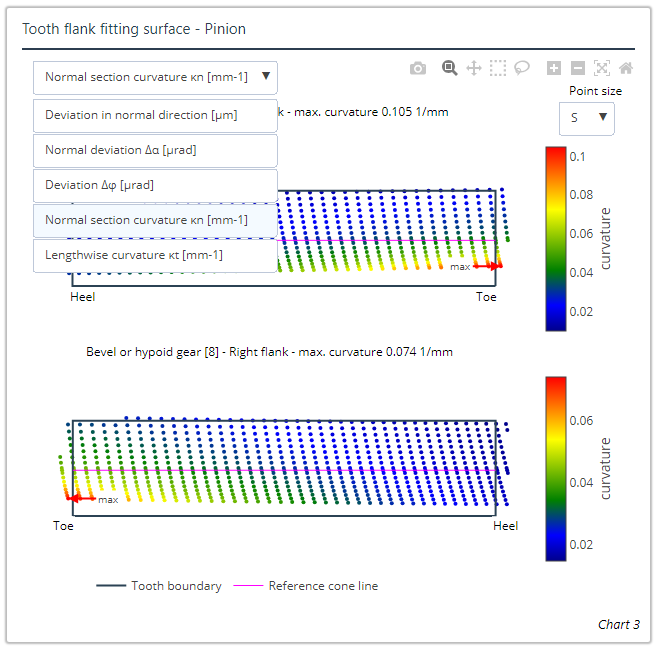Click the Zoom In plus icon
The width and height of the screenshot is (655, 648).
coord(554,68)
